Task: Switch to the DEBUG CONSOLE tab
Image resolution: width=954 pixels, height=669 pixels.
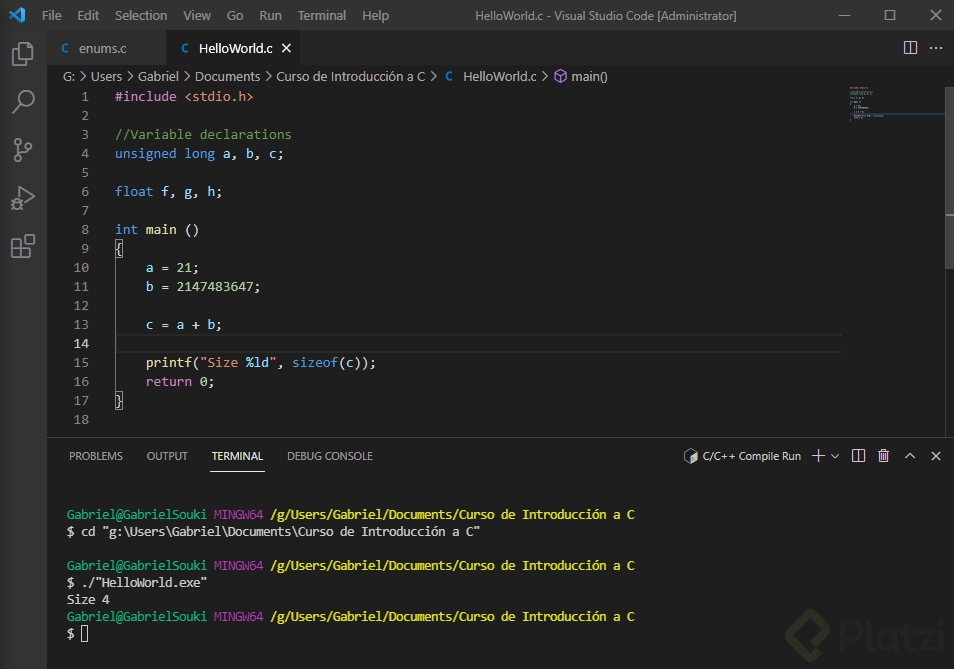Action: click(x=330, y=456)
